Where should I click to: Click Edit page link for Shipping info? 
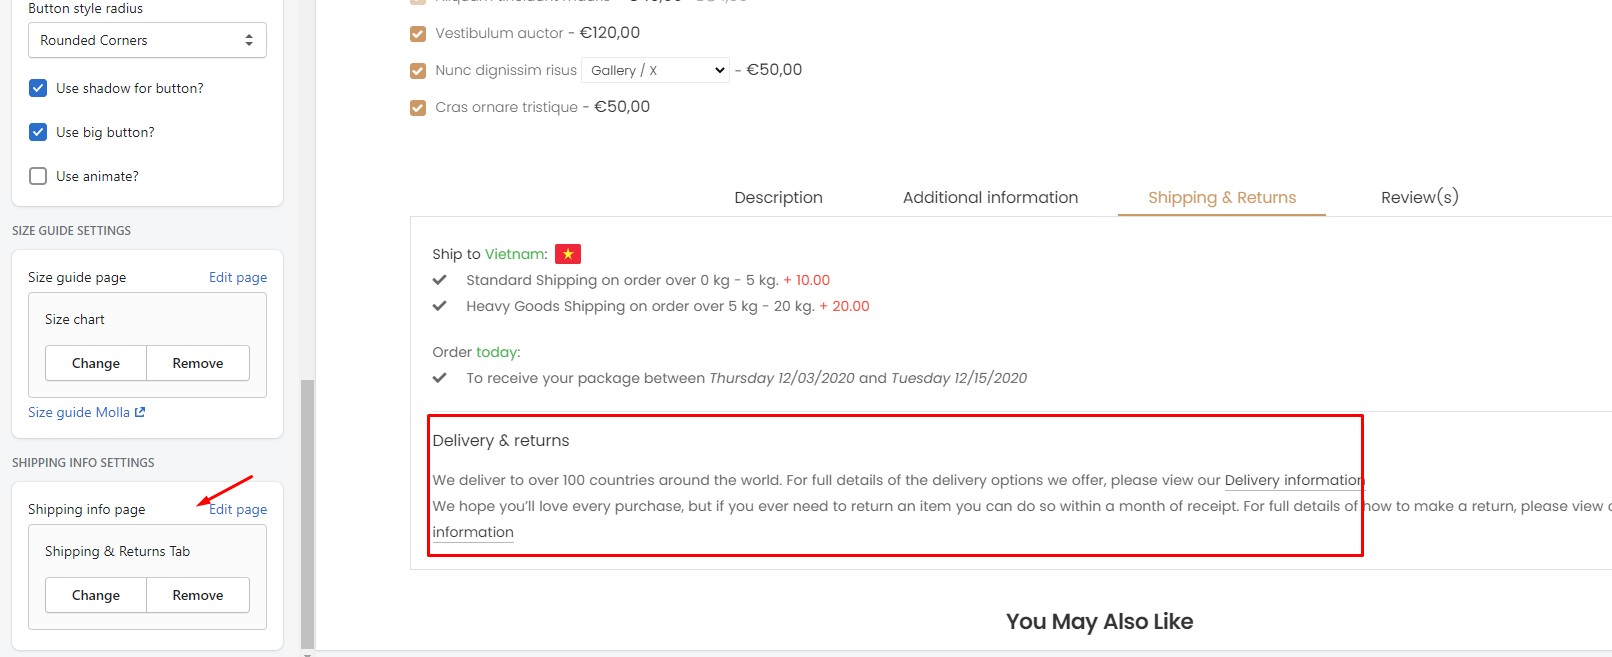(238, 509)
